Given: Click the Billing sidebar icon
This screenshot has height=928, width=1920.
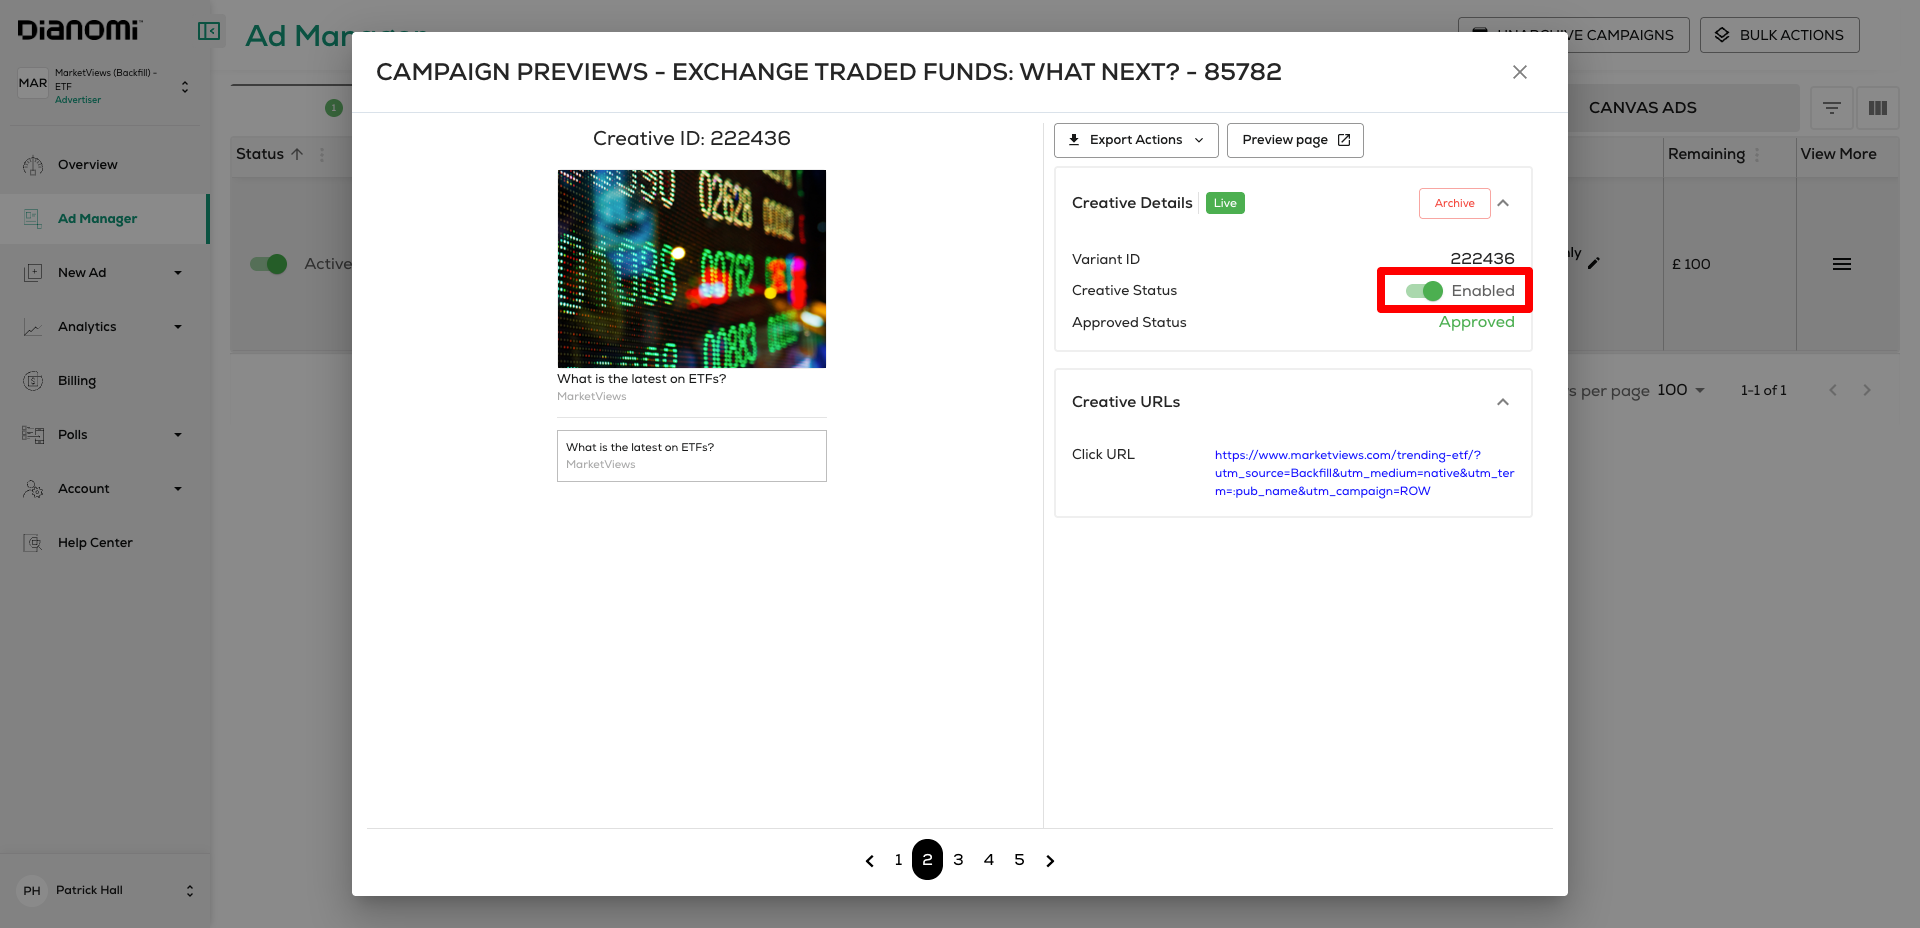Looking at the screenshot, I should point(33,381).
